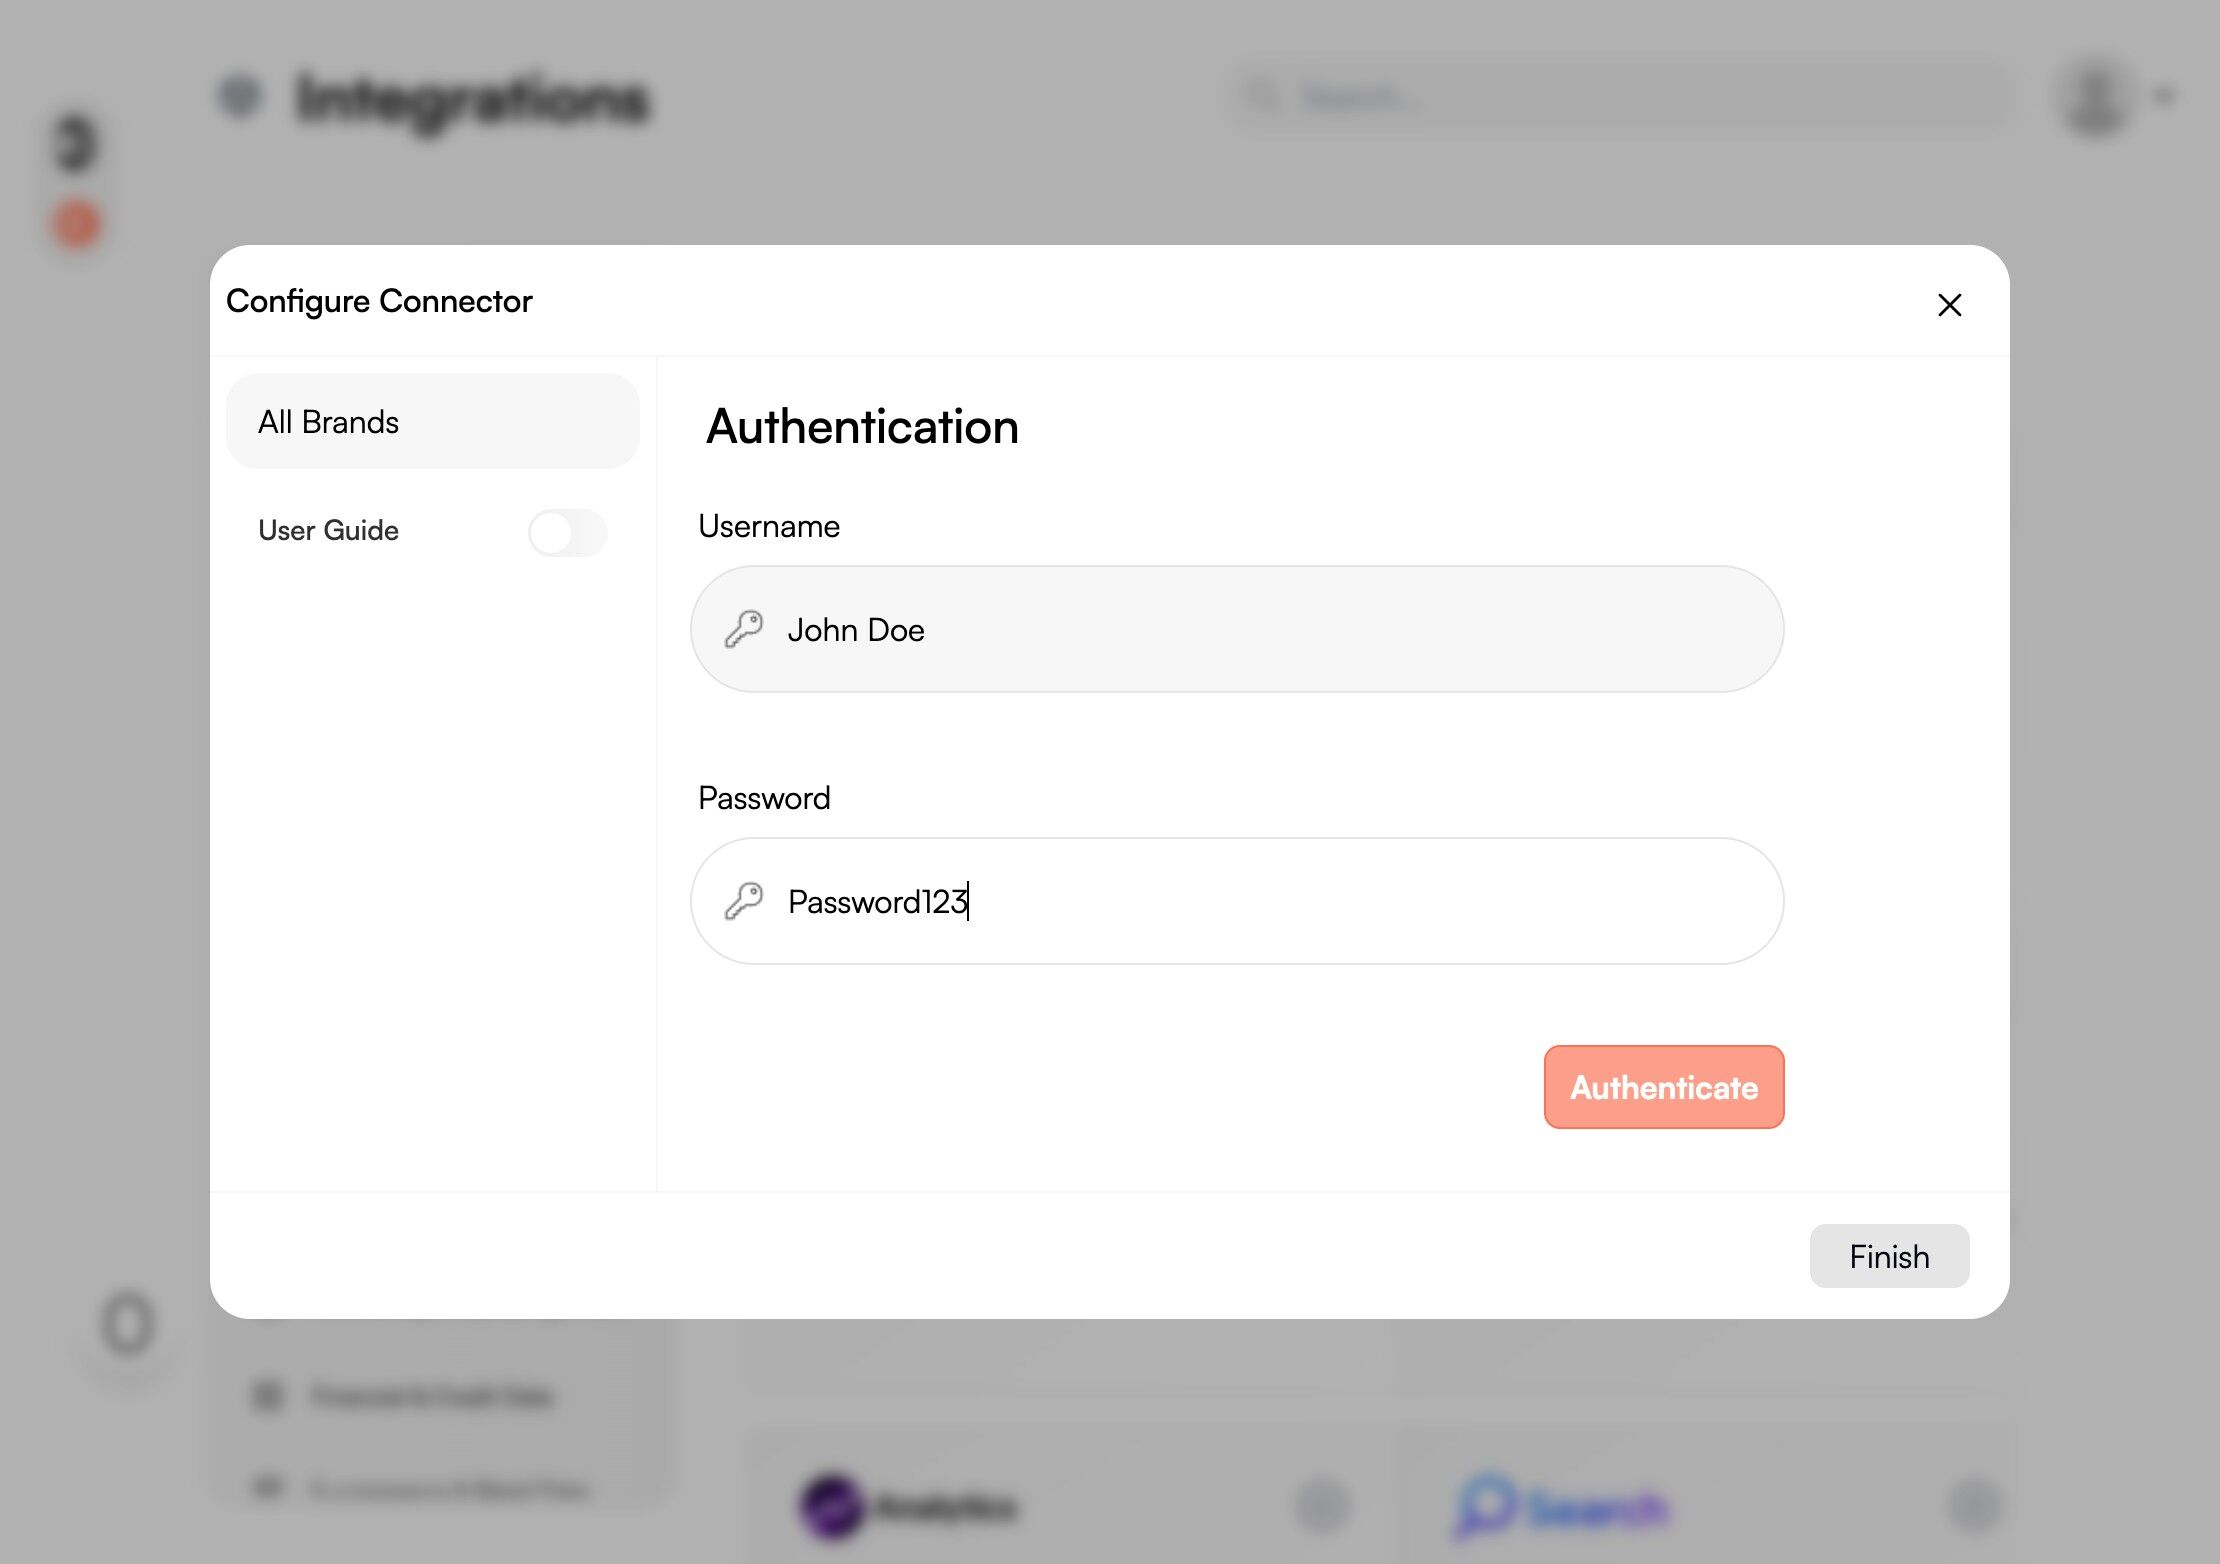
Task: Select the All Brands item in the dialog sidebar
Action: (x=432, y=422)
